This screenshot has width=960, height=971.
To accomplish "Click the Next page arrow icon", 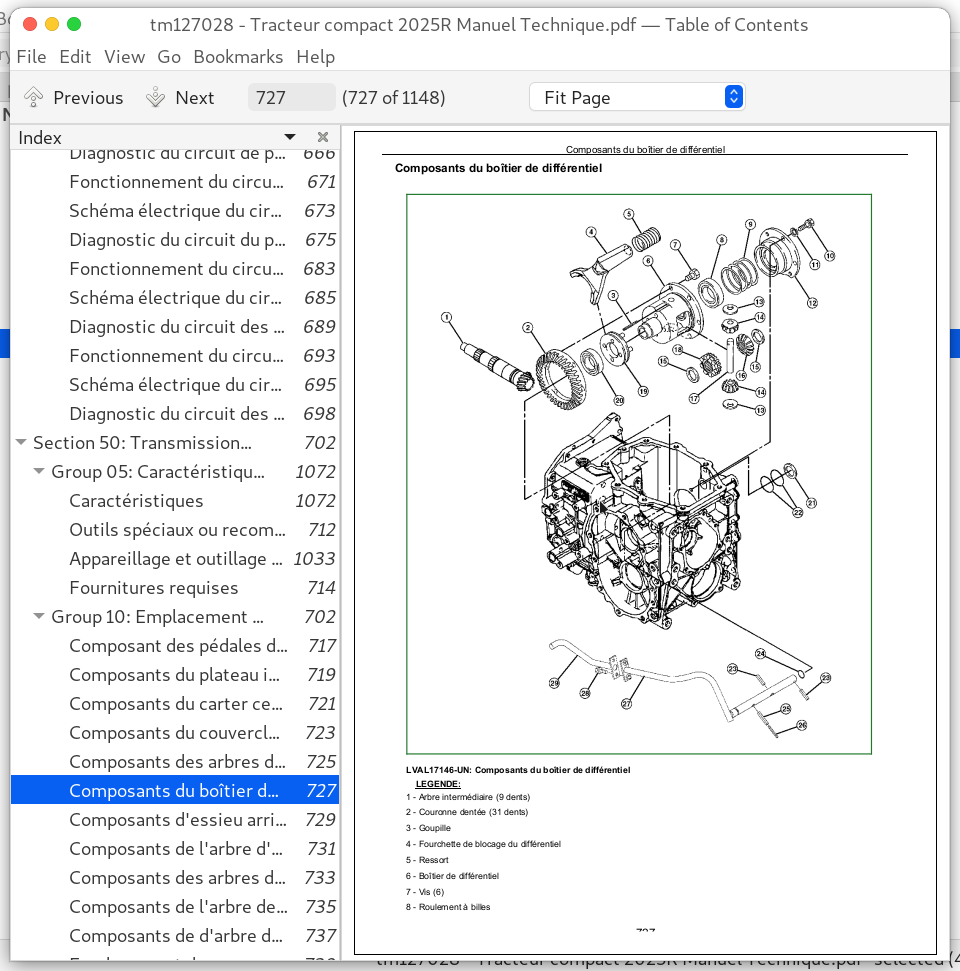I will pos(155,97).
